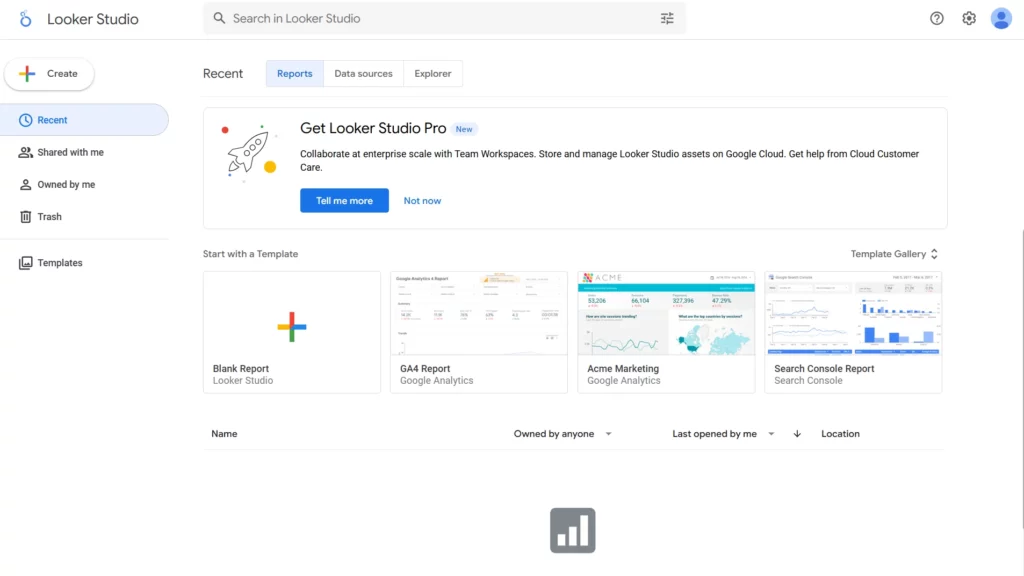
Task: Click the Tell me more button
Action: click(x=344, y=201)
